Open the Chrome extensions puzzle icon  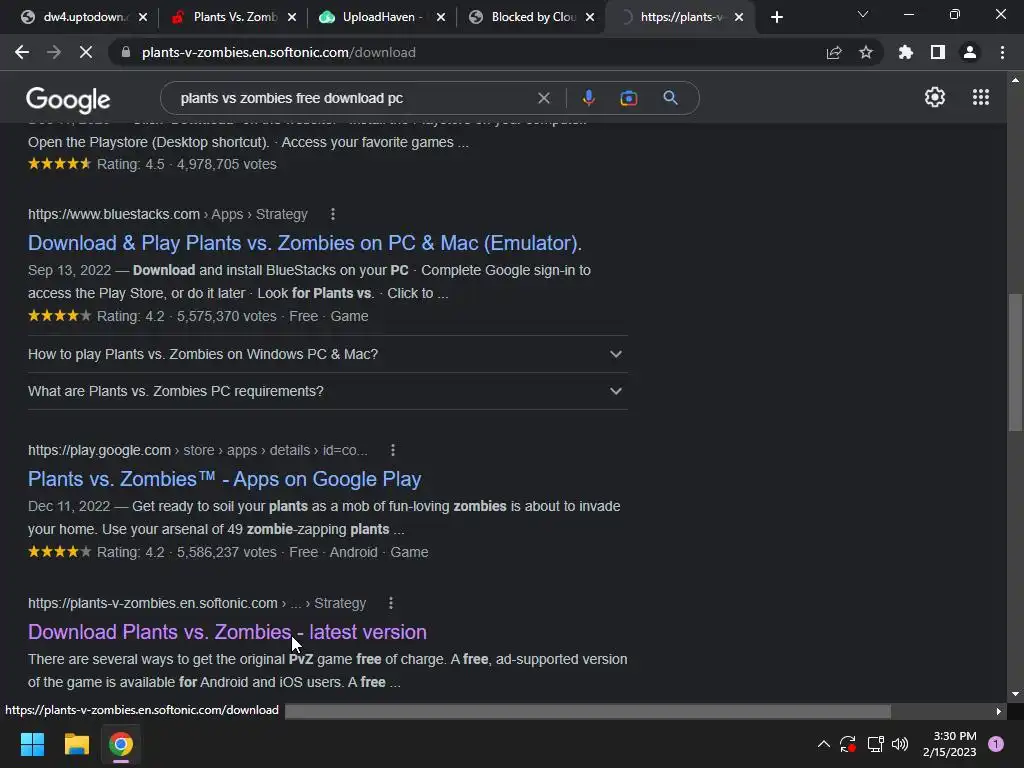[x=906, y=52]
